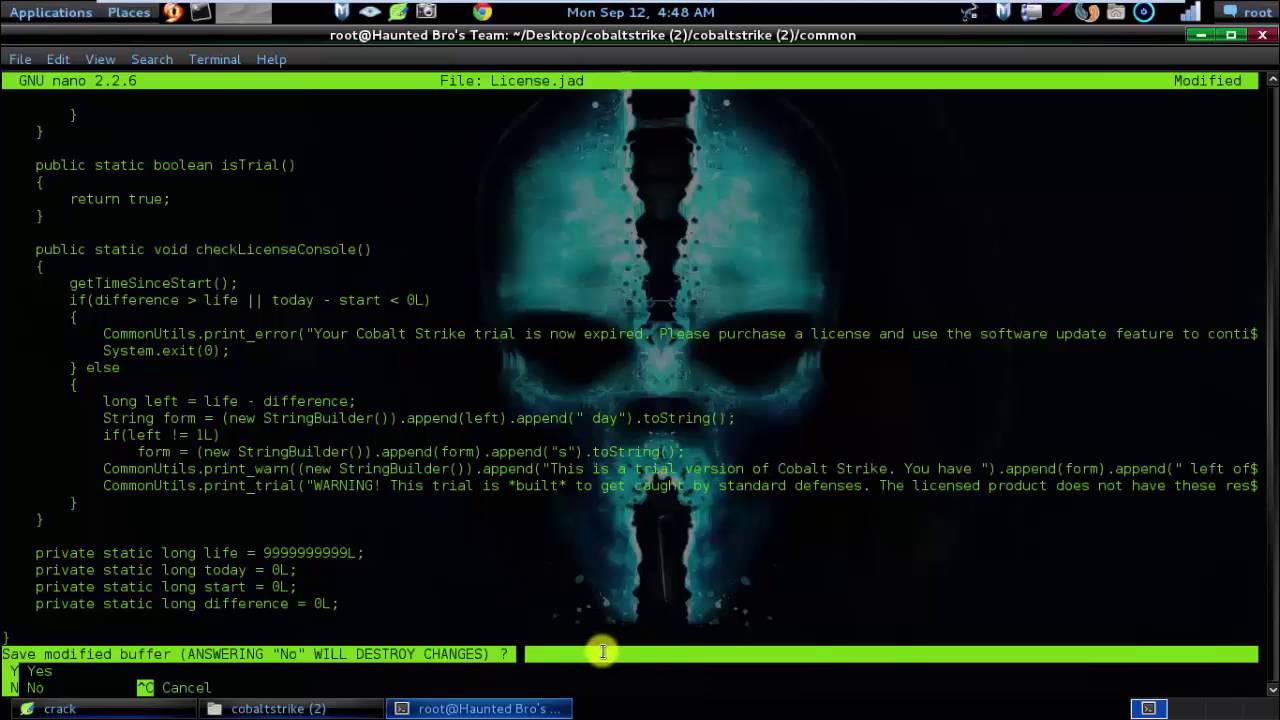
Task: Open the Terminal menu in menu bar
Action: pyautogui.click(x=215, y=59)
